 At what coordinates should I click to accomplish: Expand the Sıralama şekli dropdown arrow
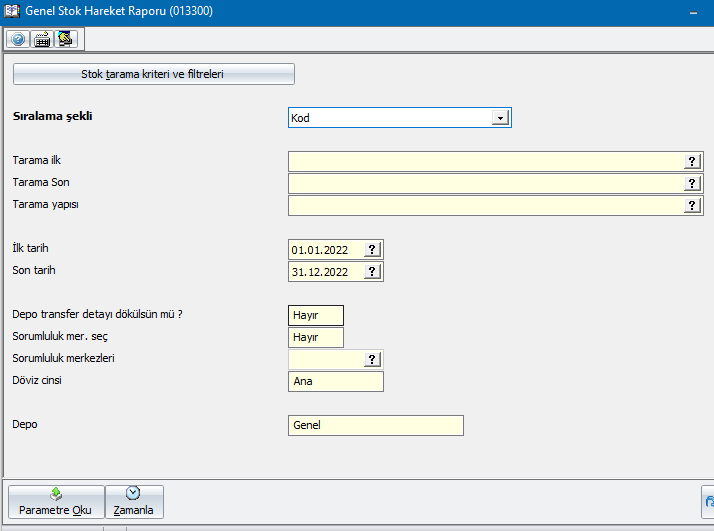tap(500, 118)
